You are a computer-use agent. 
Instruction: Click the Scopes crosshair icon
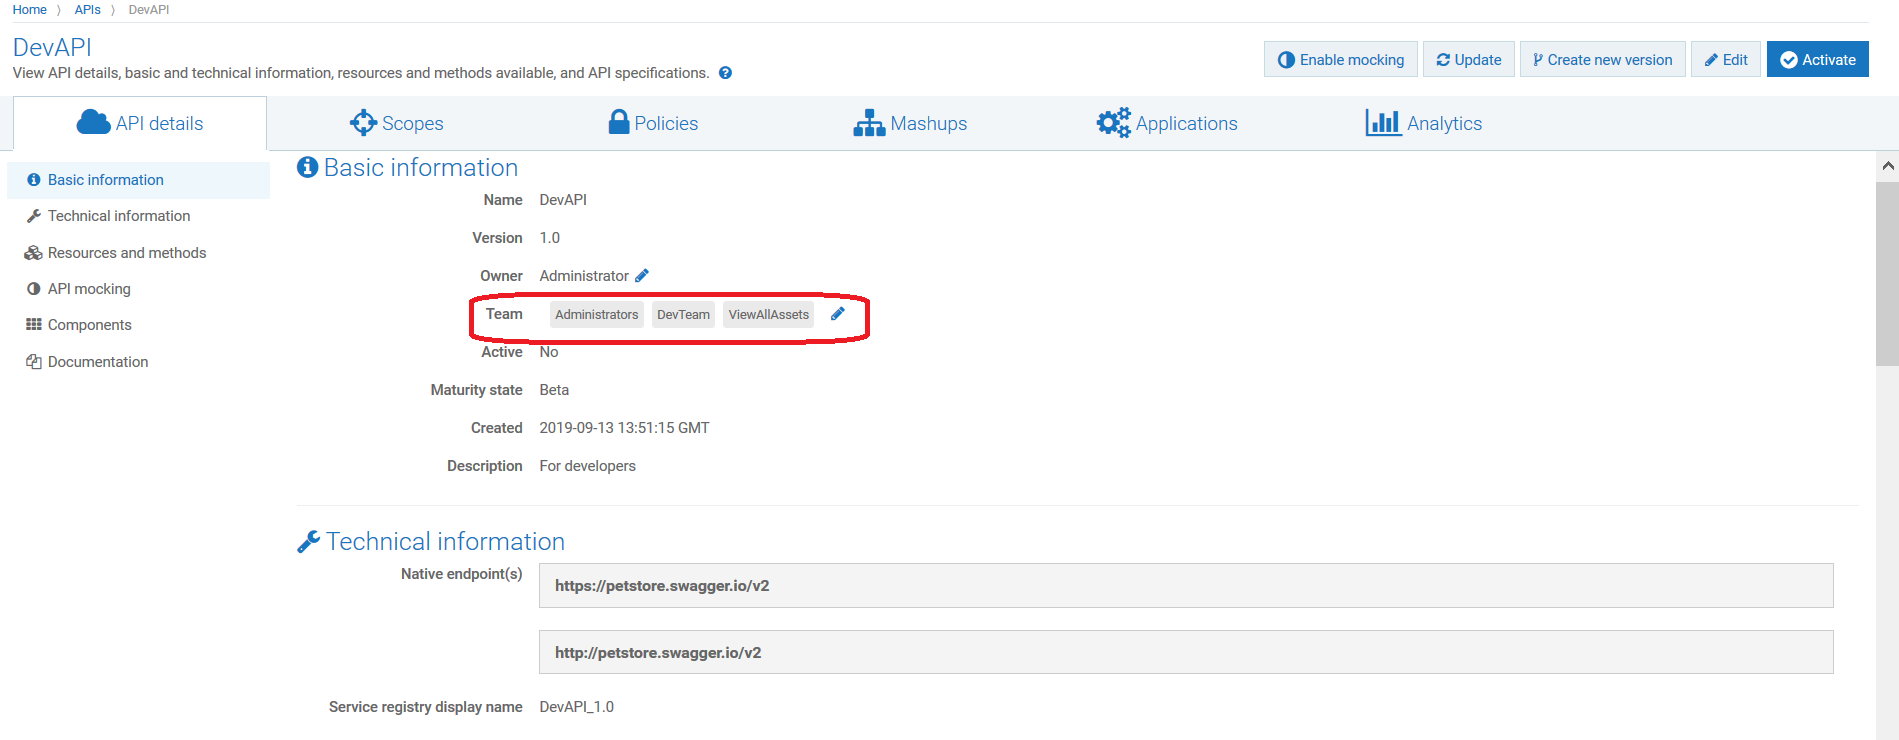[363, 123]
